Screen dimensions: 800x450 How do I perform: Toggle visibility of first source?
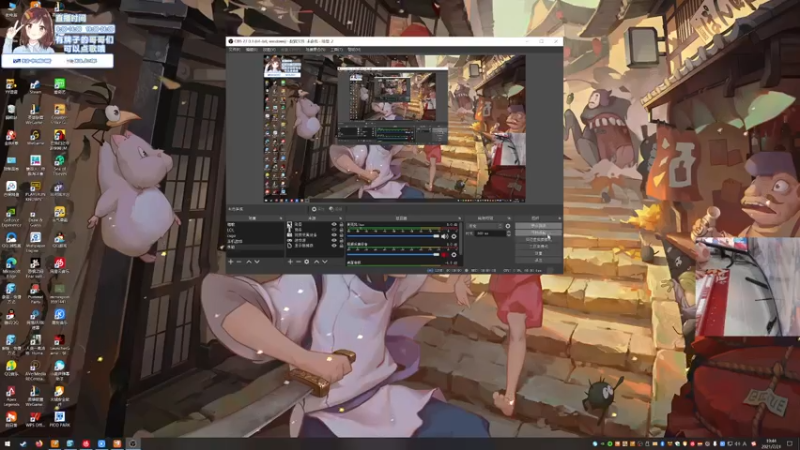pyautogui.click(x=334, y=224)
